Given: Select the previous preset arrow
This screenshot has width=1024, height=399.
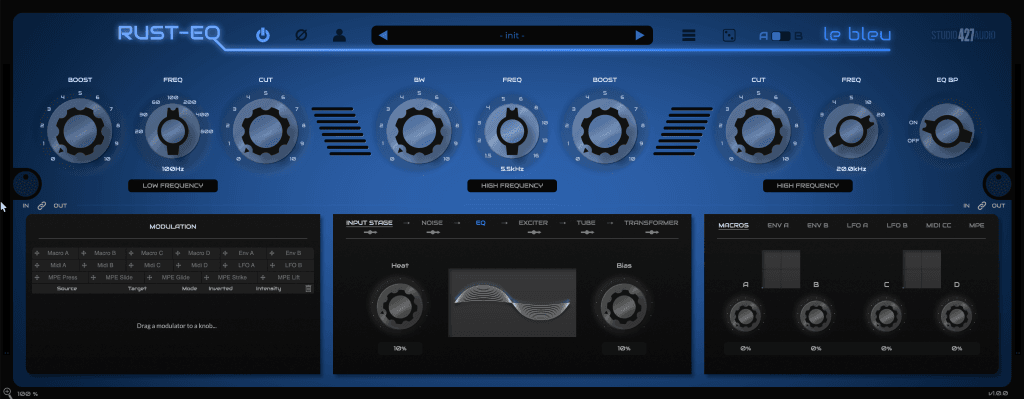Looking at the screenshot, I should (383, 35).
